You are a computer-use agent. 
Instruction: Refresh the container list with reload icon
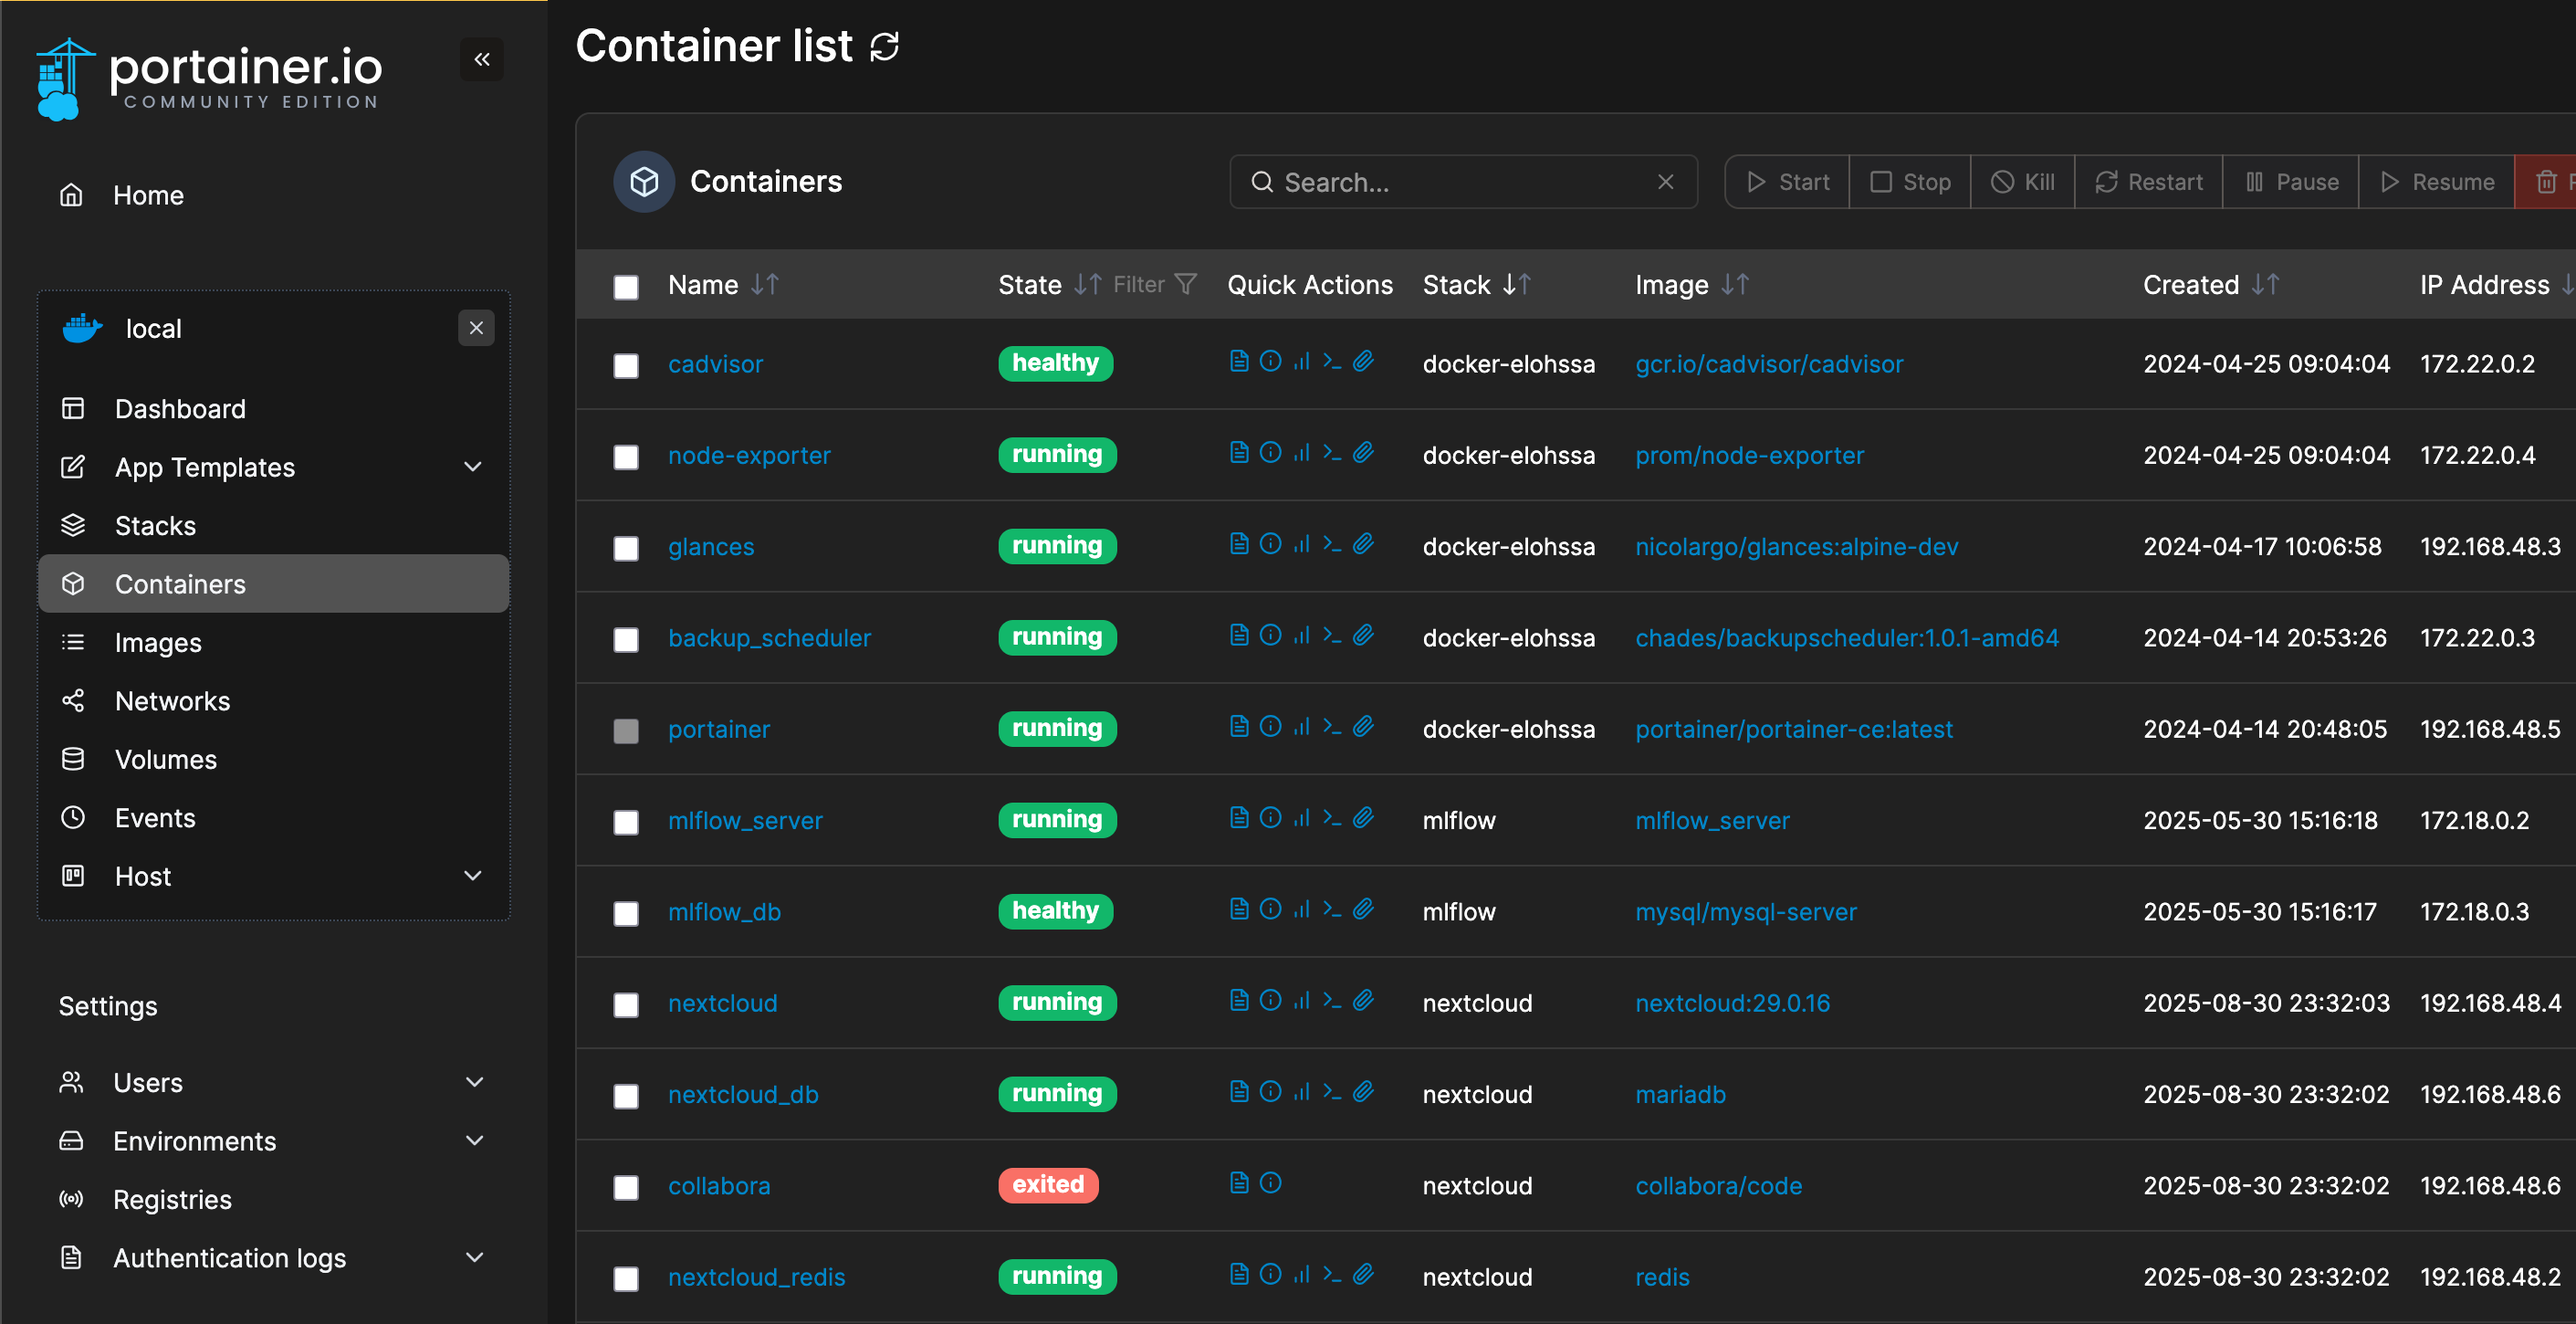(884, 47)
